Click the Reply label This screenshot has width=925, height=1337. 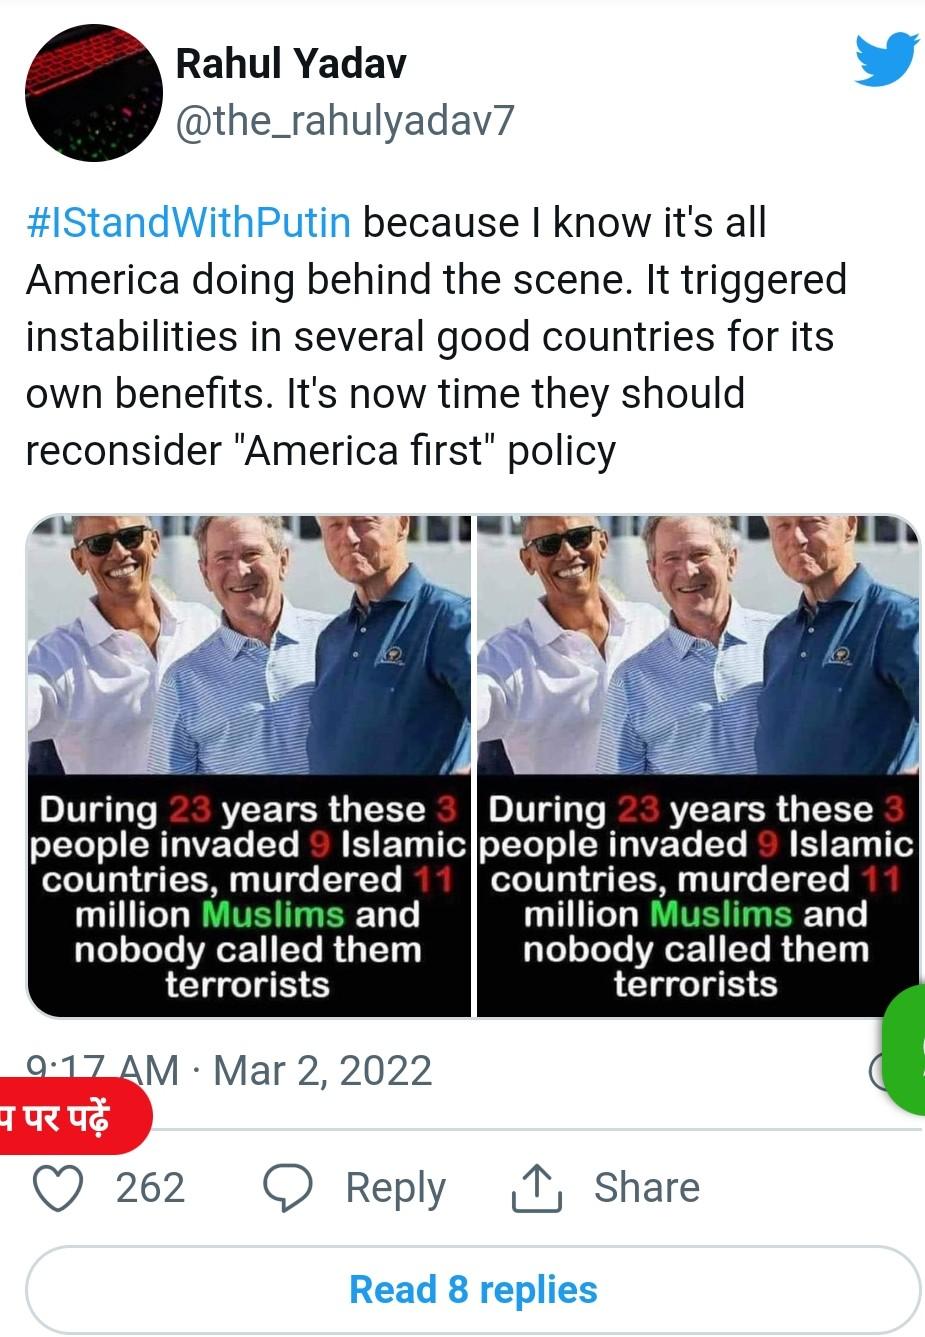pyautogui.click(x=395, y=1188)
